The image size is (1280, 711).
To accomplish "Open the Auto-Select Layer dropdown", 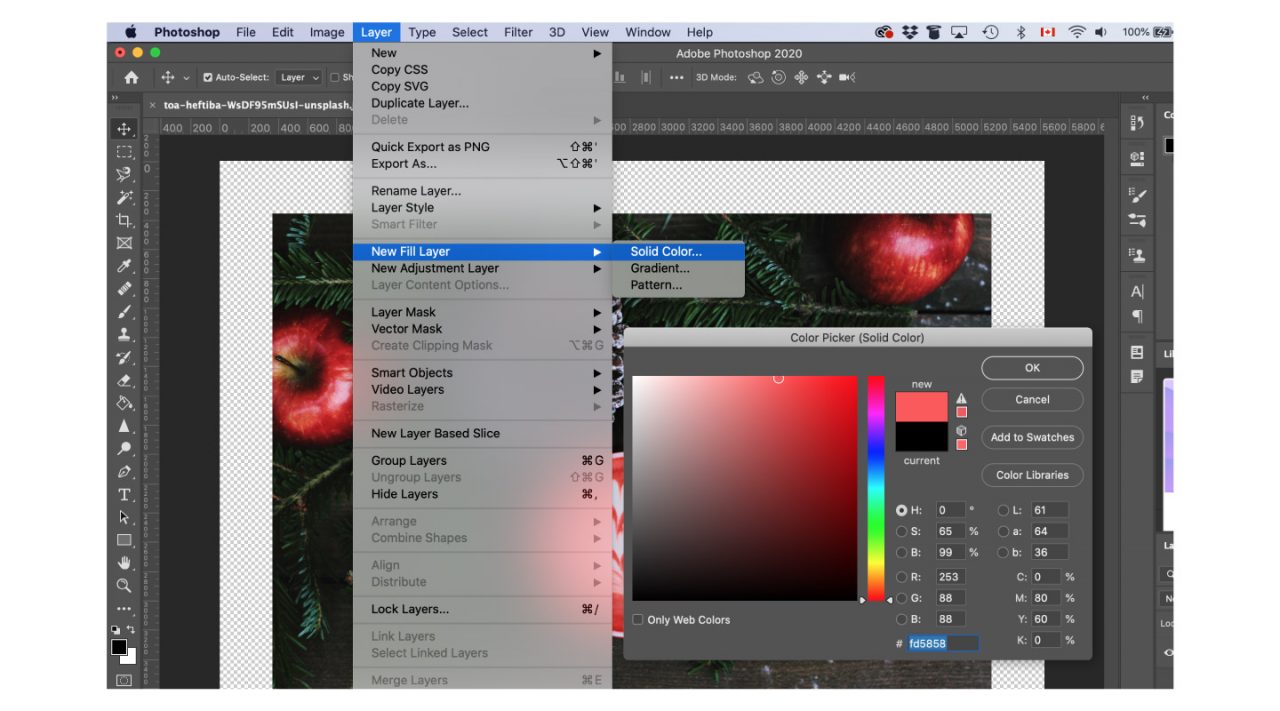I will [299, 77].
